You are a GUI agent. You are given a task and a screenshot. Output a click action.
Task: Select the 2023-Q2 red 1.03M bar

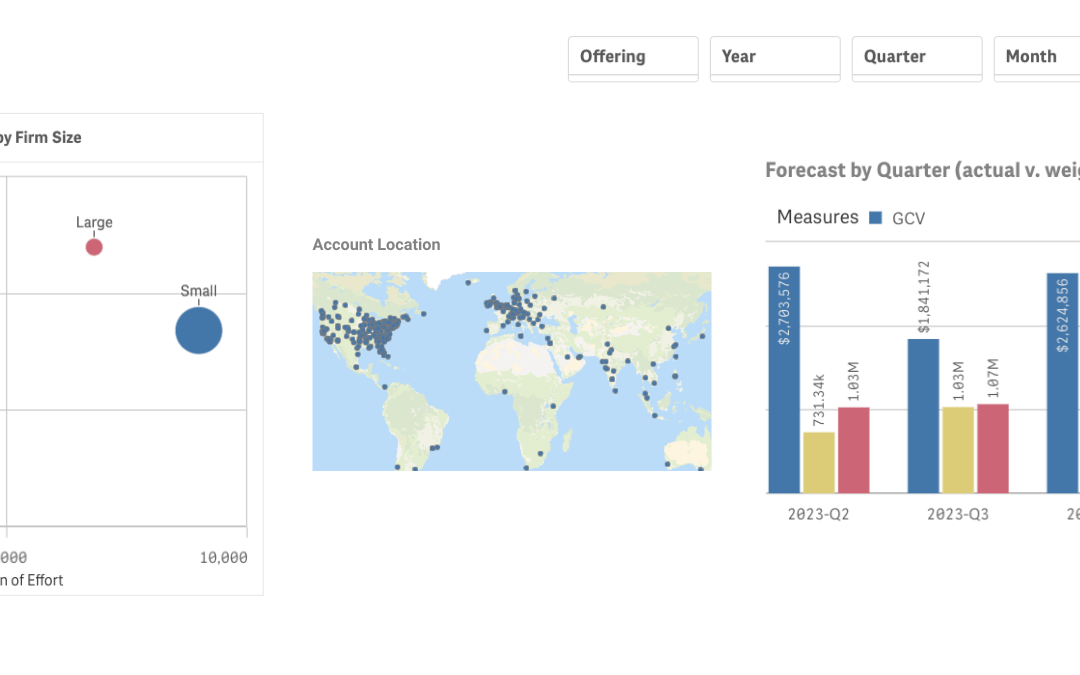point(854,450)
